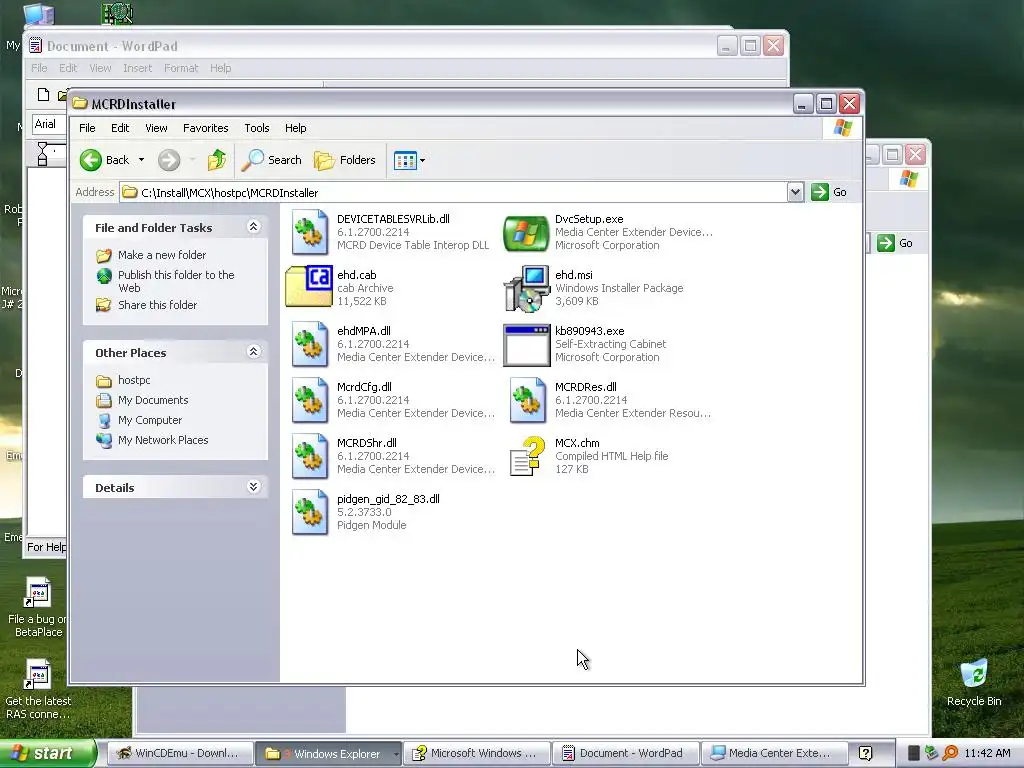Click New document icon in WordPad
The width and height of the screenshot is (1024, 768).
[x=43, y=95]
